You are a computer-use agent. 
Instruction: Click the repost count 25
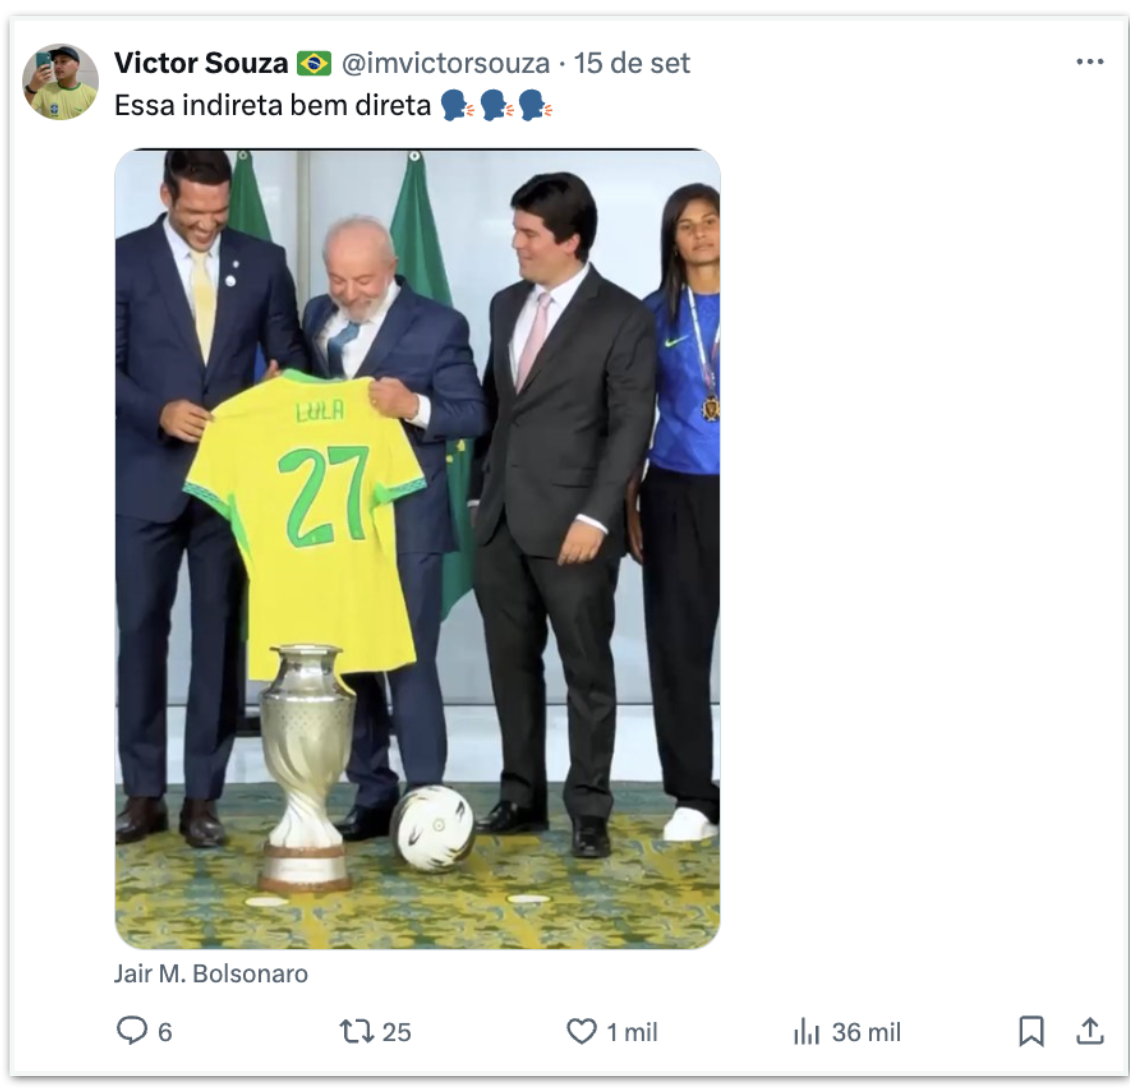pos(397,1032)
